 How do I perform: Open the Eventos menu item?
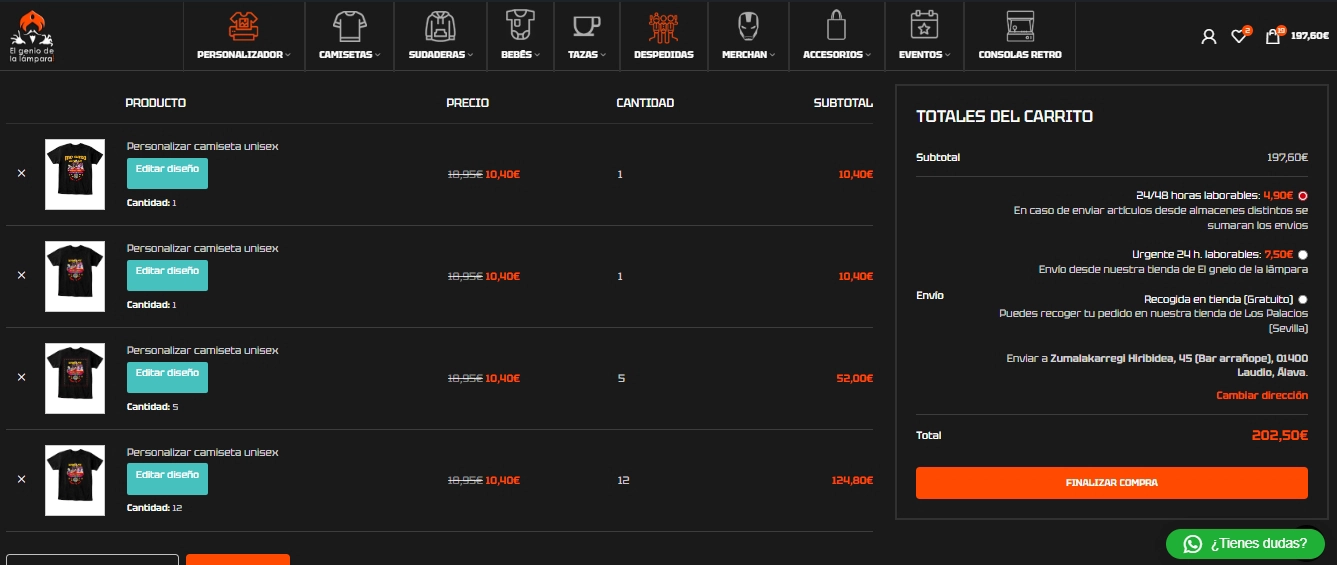click(924, 54)
